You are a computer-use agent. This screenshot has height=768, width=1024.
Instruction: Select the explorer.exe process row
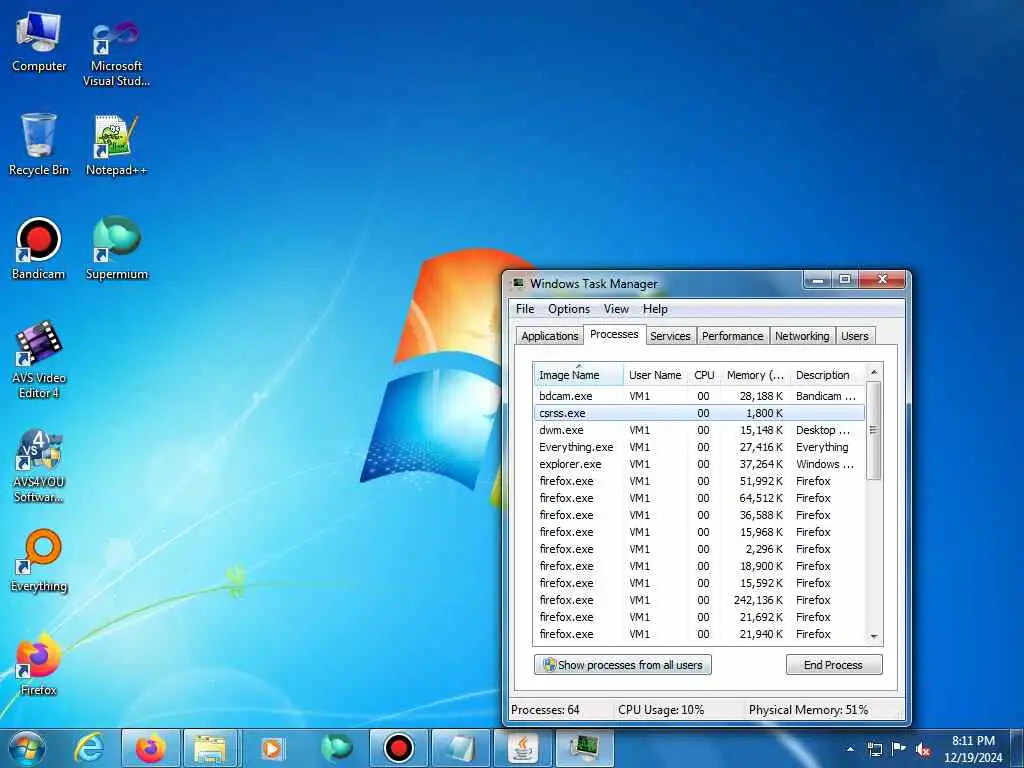(699, 464)
